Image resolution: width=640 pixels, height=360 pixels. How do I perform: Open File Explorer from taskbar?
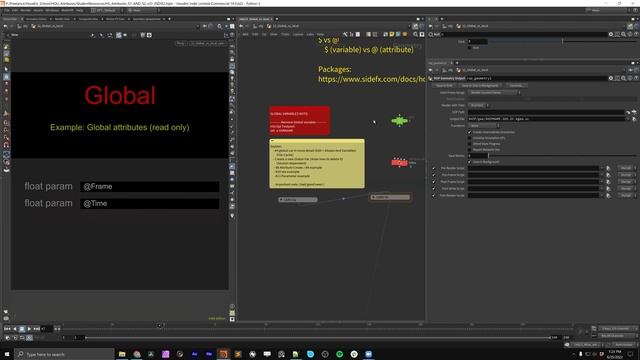[122, 354]
